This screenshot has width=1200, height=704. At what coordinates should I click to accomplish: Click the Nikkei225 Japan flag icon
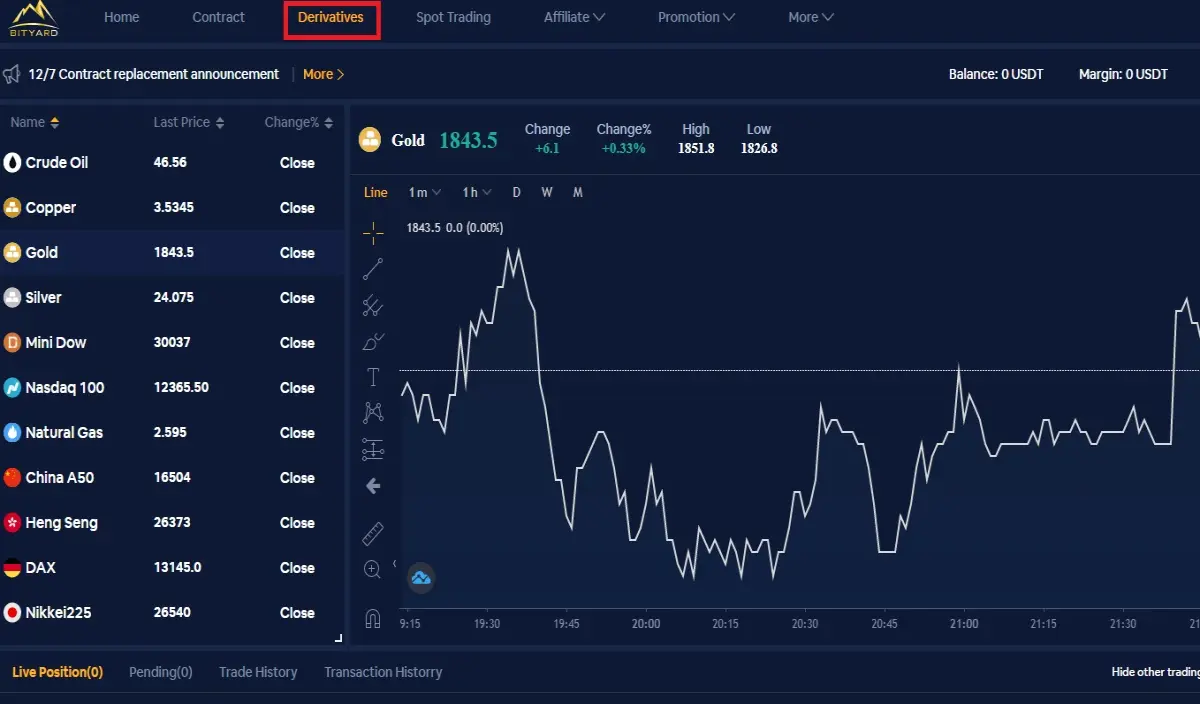[x=12, y=612]
